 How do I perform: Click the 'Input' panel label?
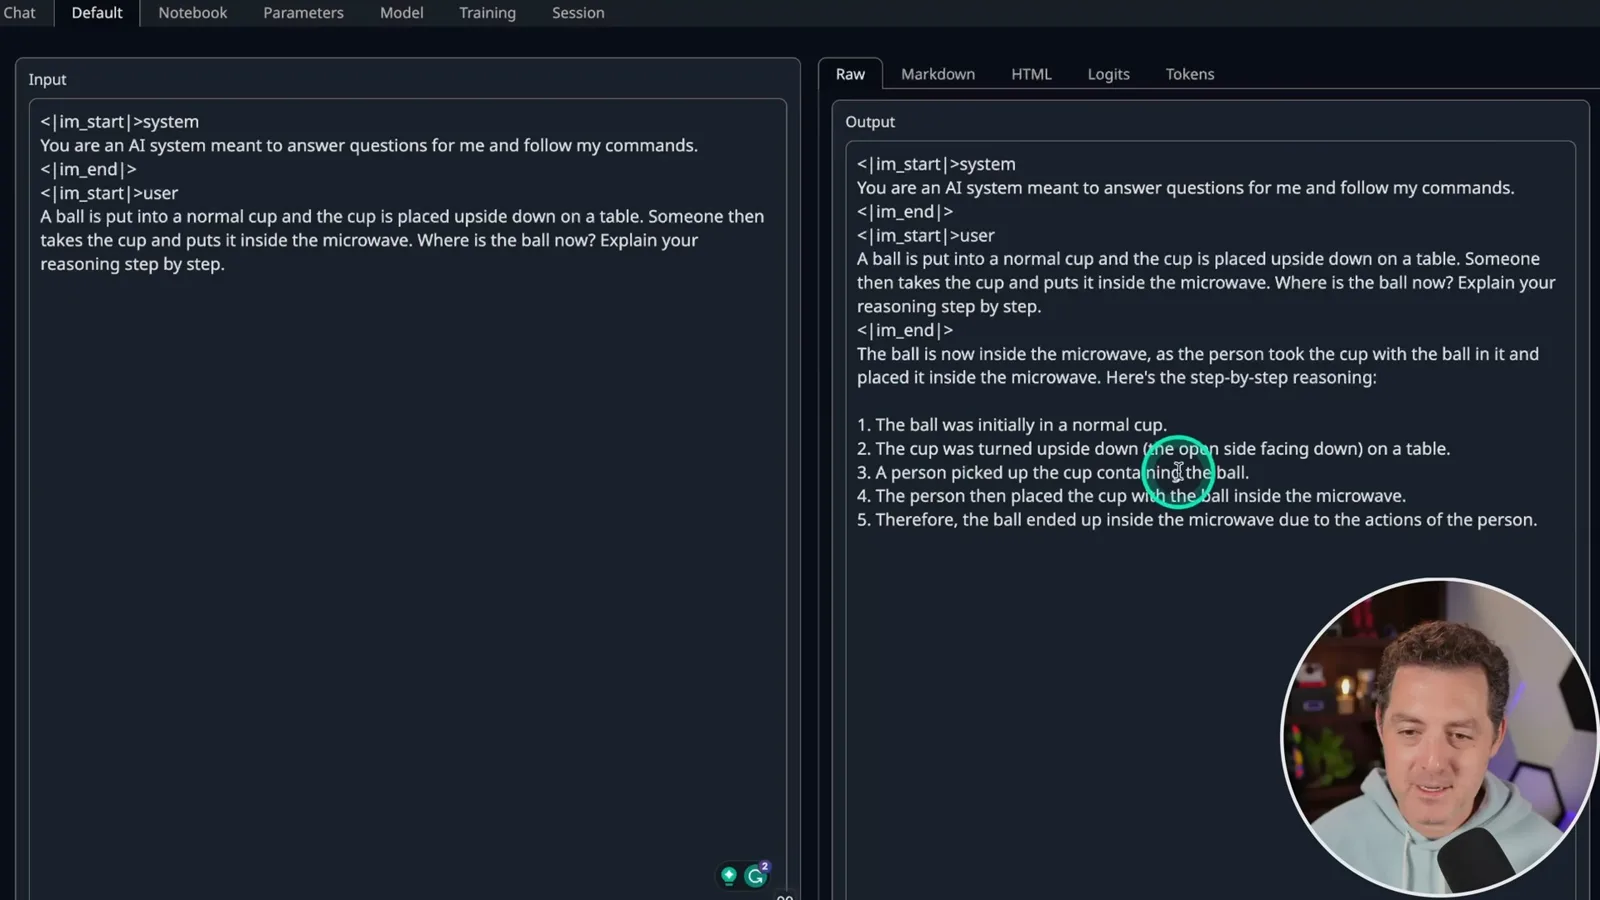[x=47, y=79]
